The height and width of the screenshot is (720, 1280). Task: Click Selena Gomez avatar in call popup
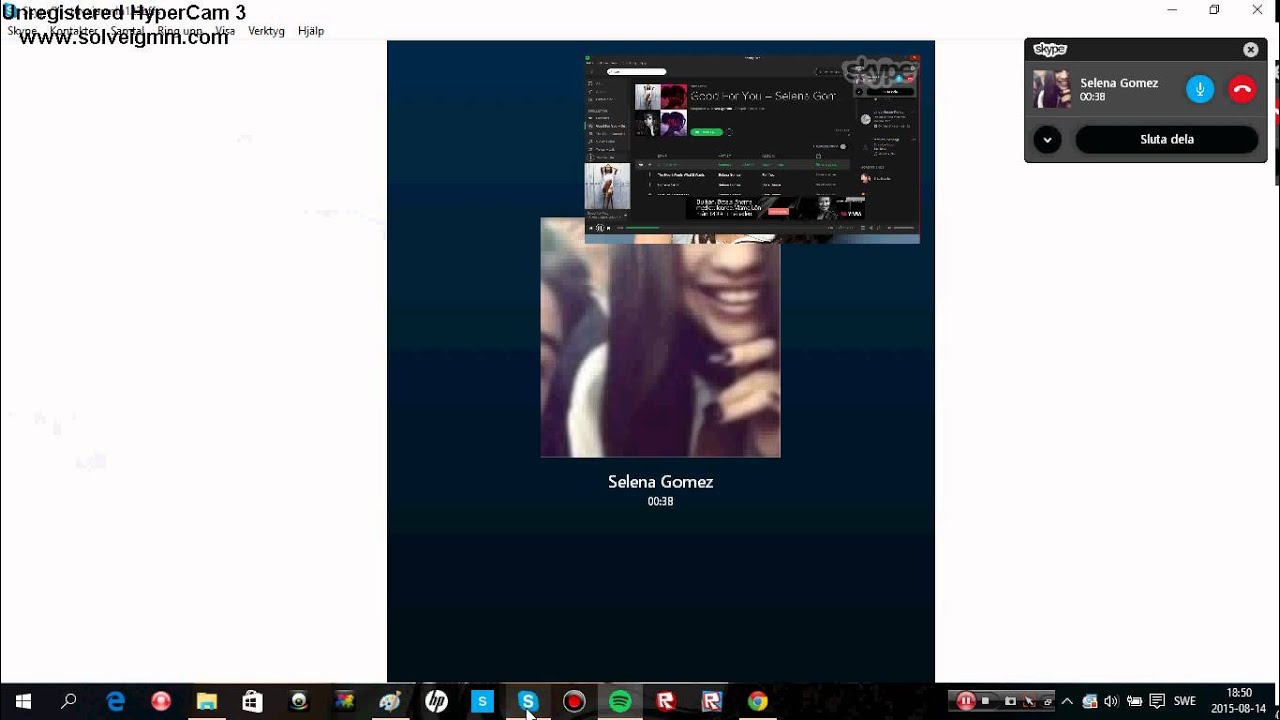pos(1052,89)
